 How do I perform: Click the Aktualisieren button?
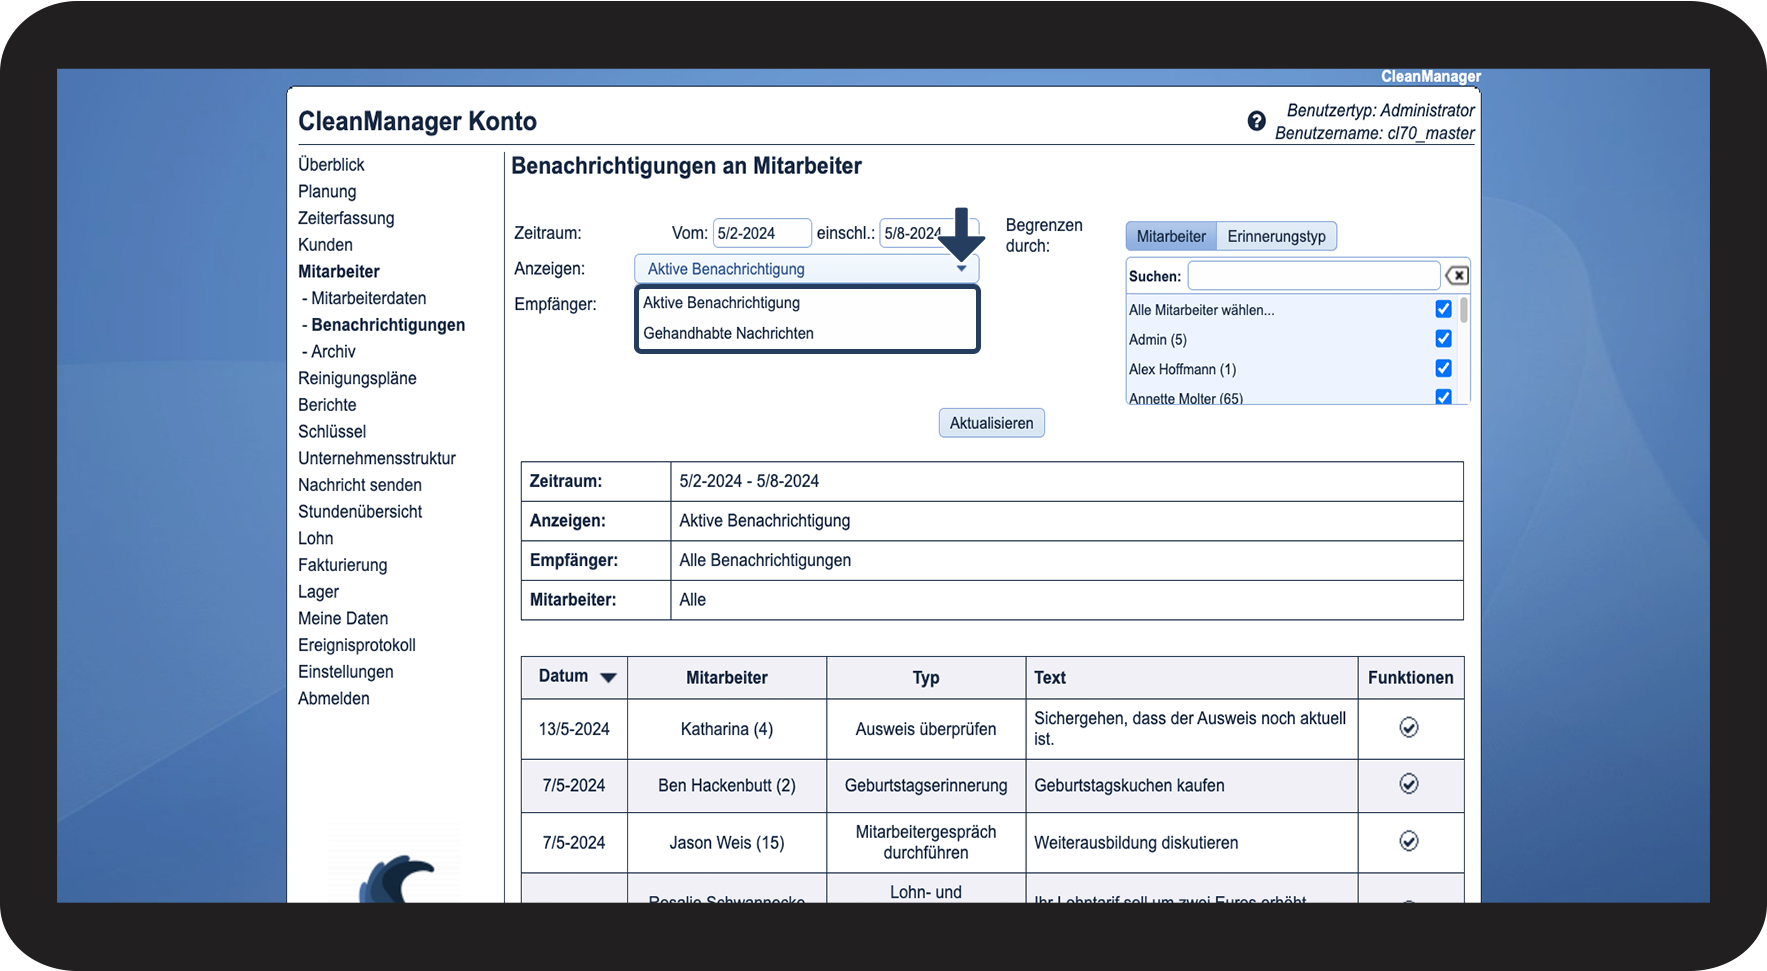click(x=991, y=423)
